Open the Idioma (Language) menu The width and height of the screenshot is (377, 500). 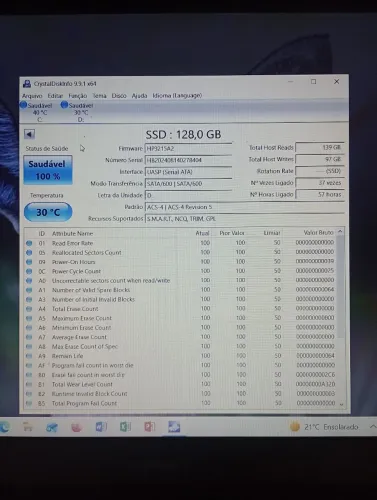click(x=177, y=96)
